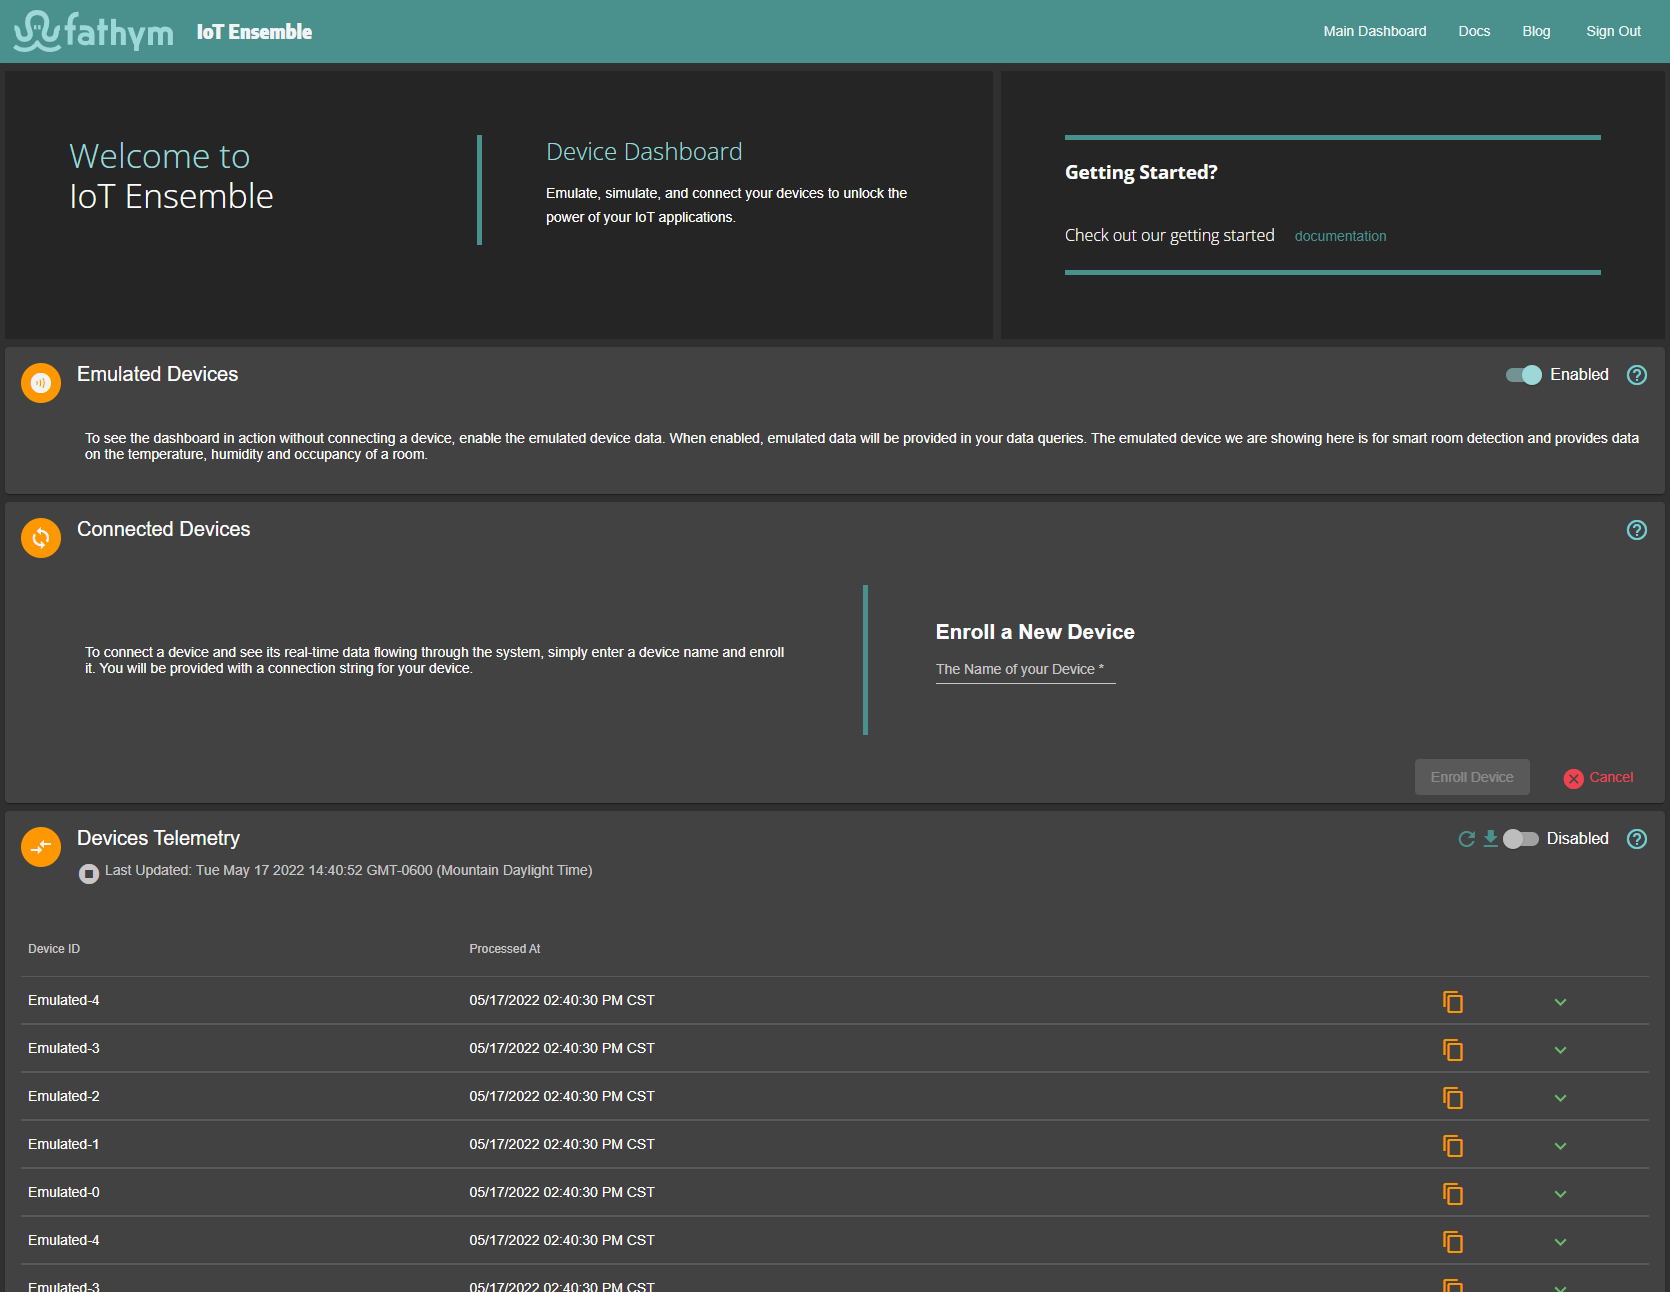Select the Emulated-1 device ID text
This screenshot has height=1292, width=1670.
pos(64,1144)
